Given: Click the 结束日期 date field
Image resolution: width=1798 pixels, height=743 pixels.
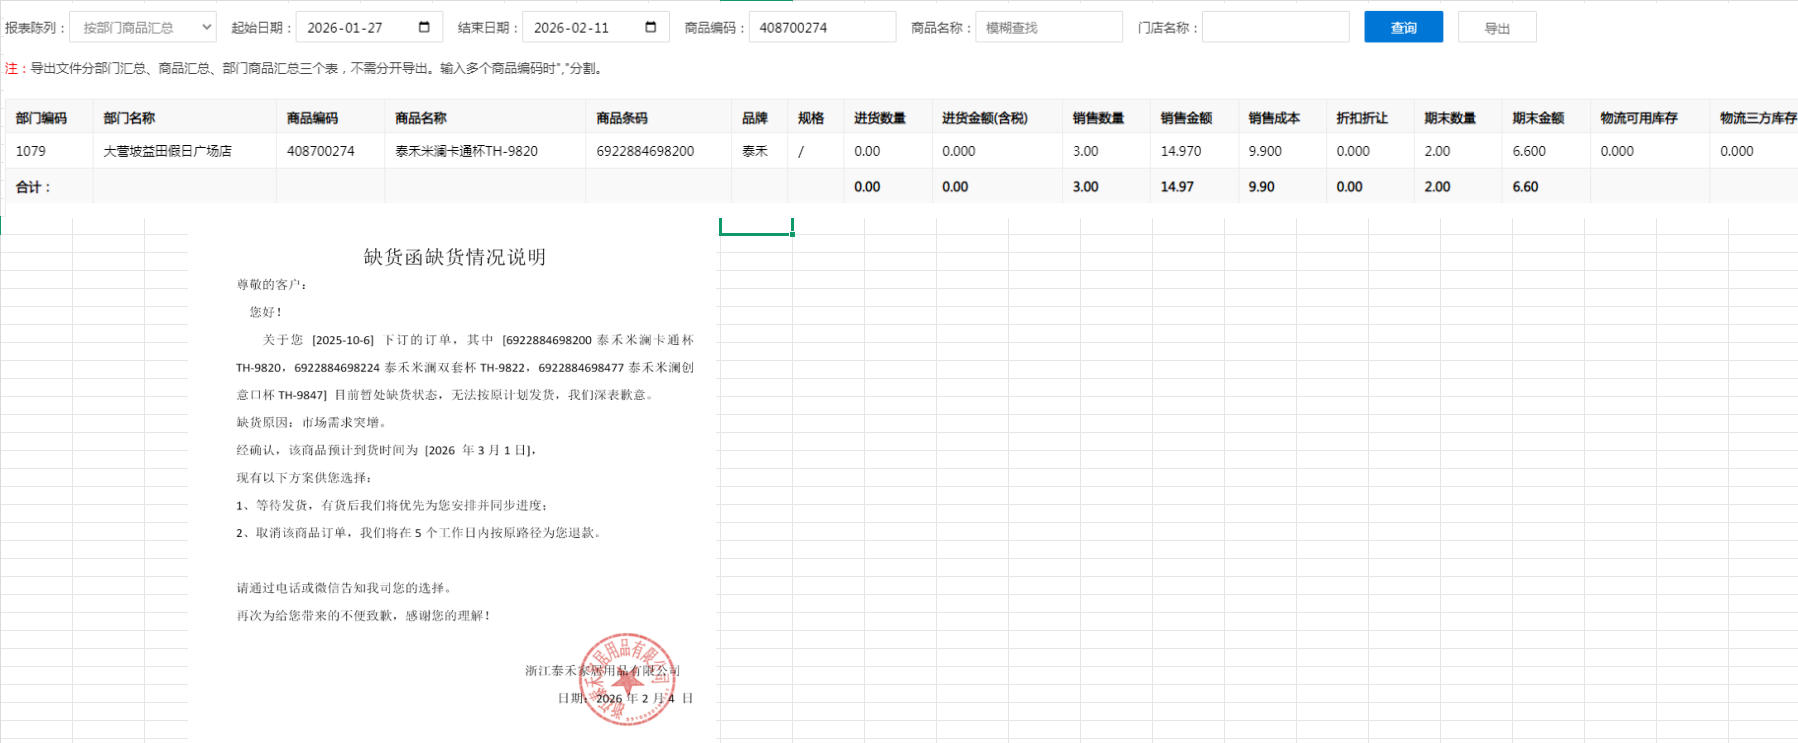Looking at the screenshot, I should point(585,27).
